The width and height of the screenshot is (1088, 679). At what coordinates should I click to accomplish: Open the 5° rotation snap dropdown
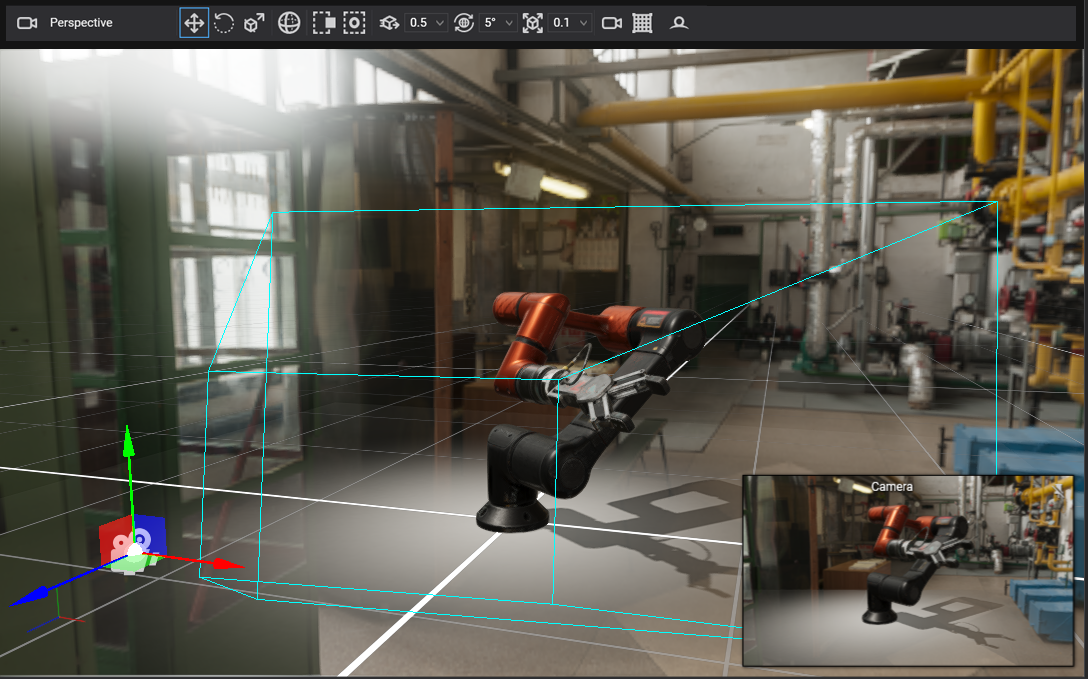coord(498,23)
